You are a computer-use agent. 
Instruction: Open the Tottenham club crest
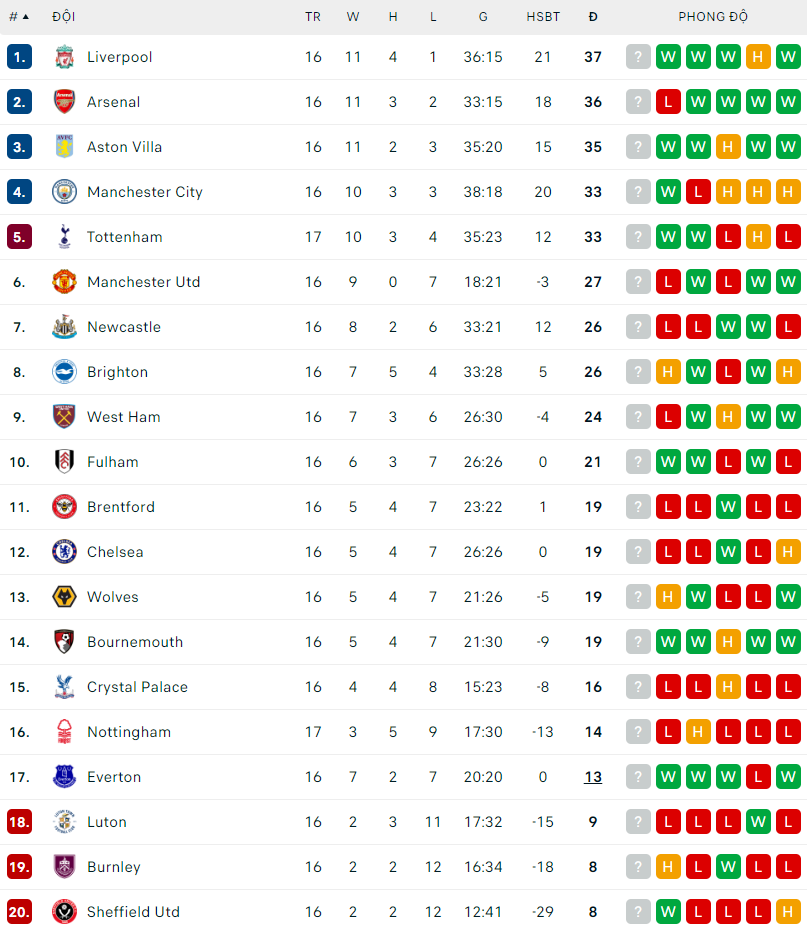pos(63,237)
